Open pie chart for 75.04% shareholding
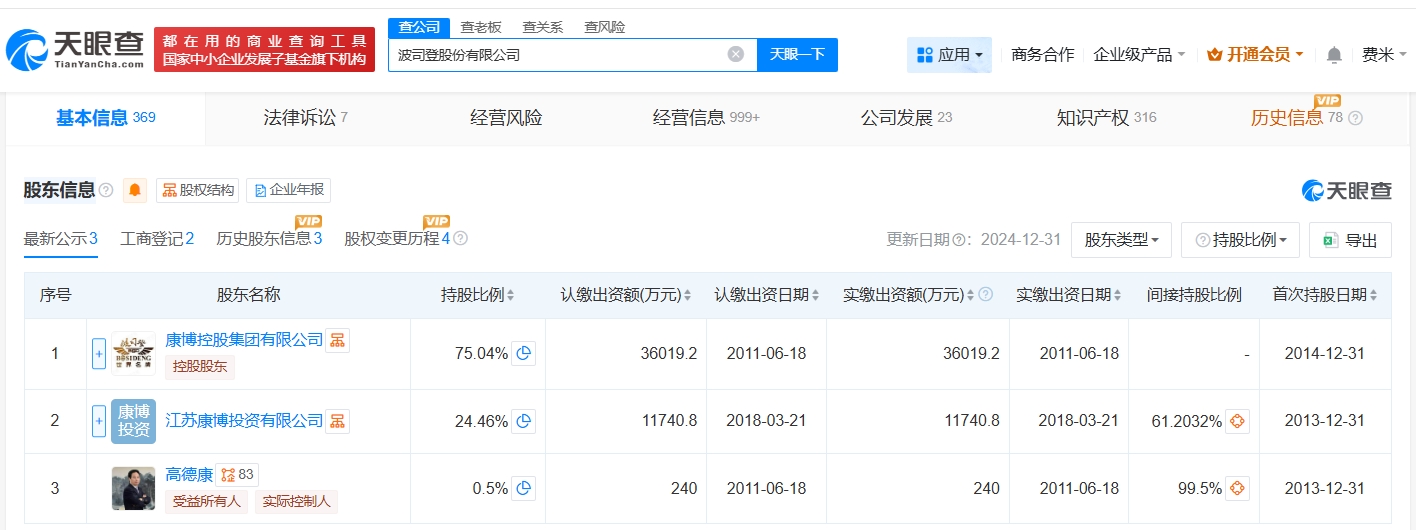The height and width of the screenshot is (530, 1416). coord(523,353)
